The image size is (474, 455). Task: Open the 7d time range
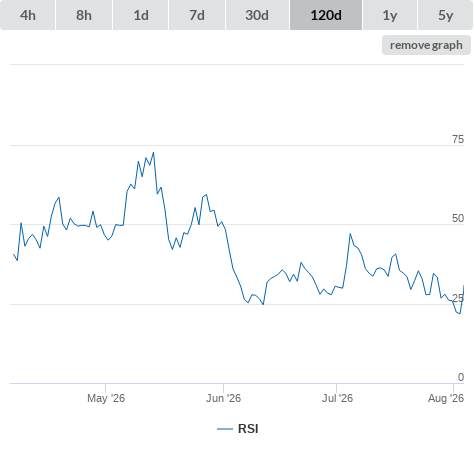197,15
